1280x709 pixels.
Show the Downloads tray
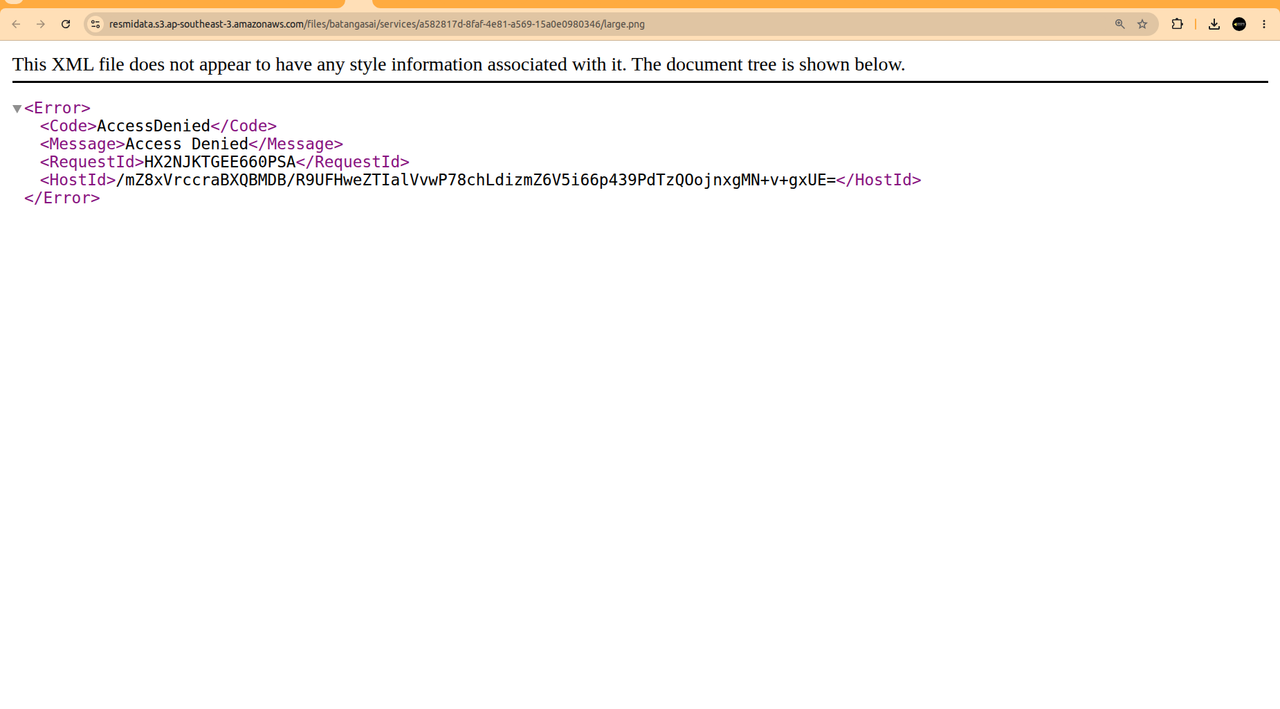(1214, 24)
